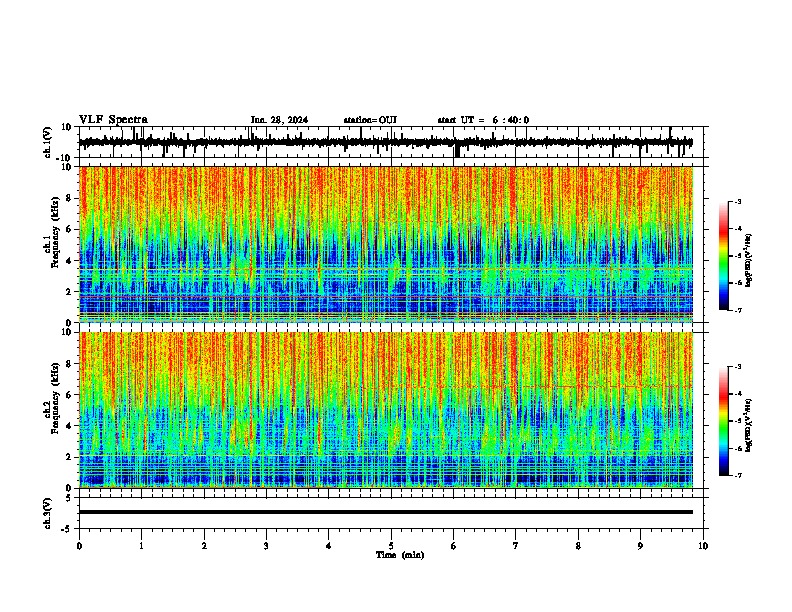Click time-axis tick label "10"
The width and height of the screenshot is (792, 612).
click(x=703, y=546)
